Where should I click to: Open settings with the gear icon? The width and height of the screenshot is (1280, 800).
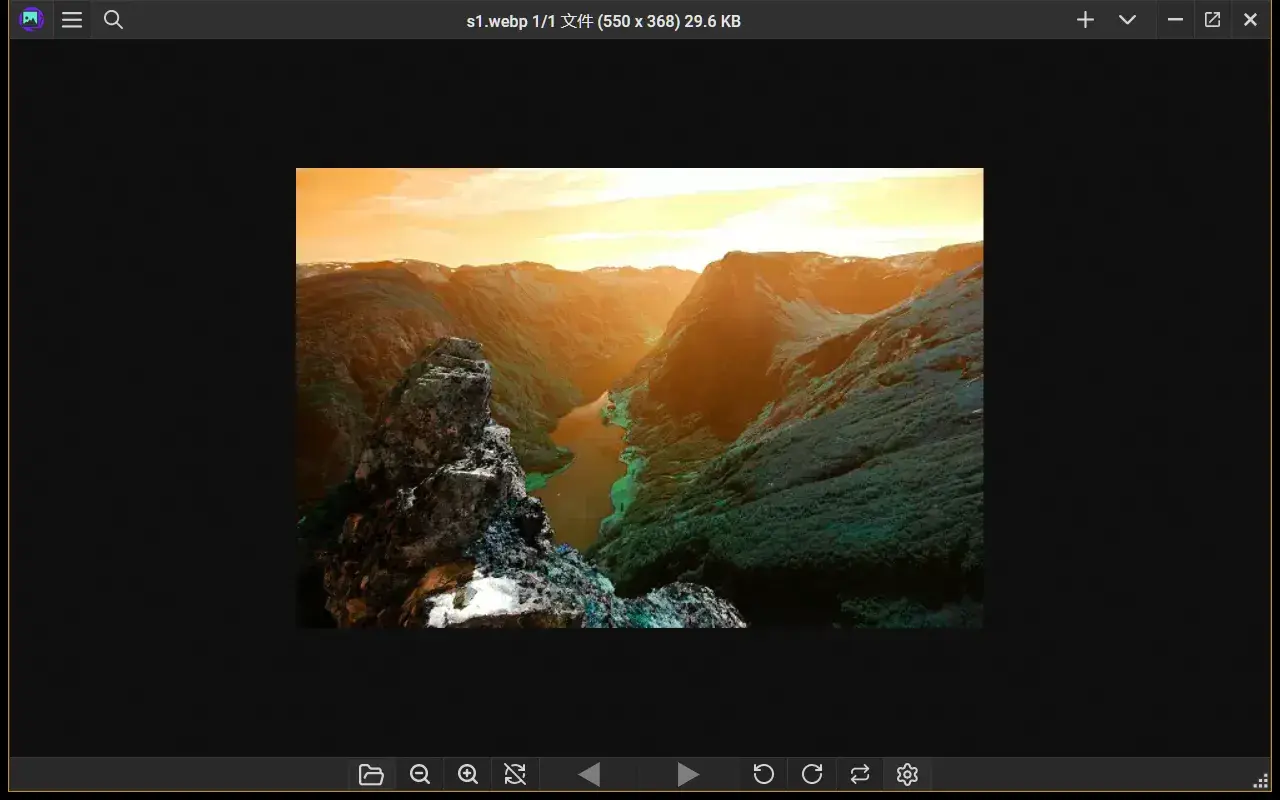click(907, 774)
